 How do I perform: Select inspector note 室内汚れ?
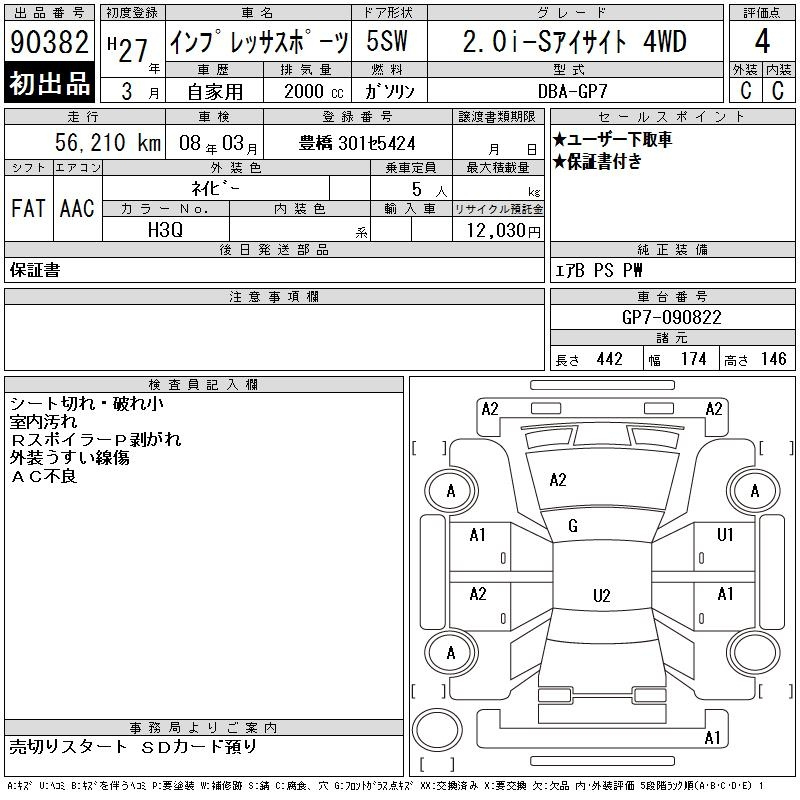(x=43, y=422)
